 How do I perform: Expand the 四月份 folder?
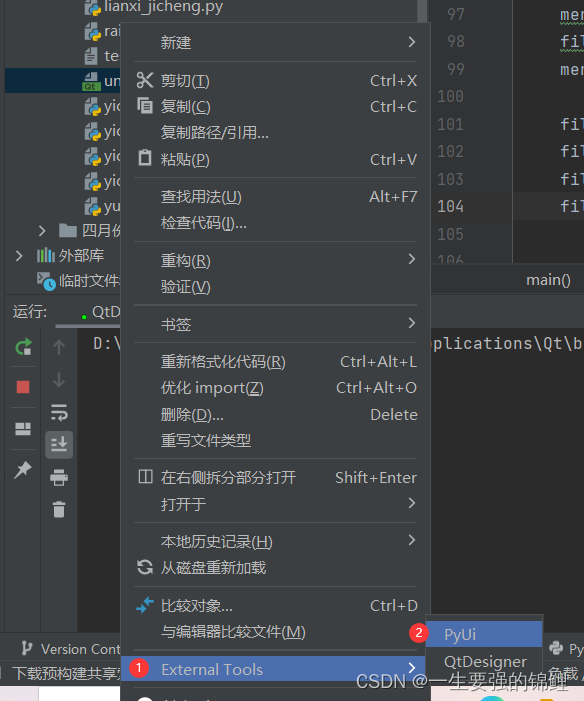pyautogui.click(x=42, y=231)
